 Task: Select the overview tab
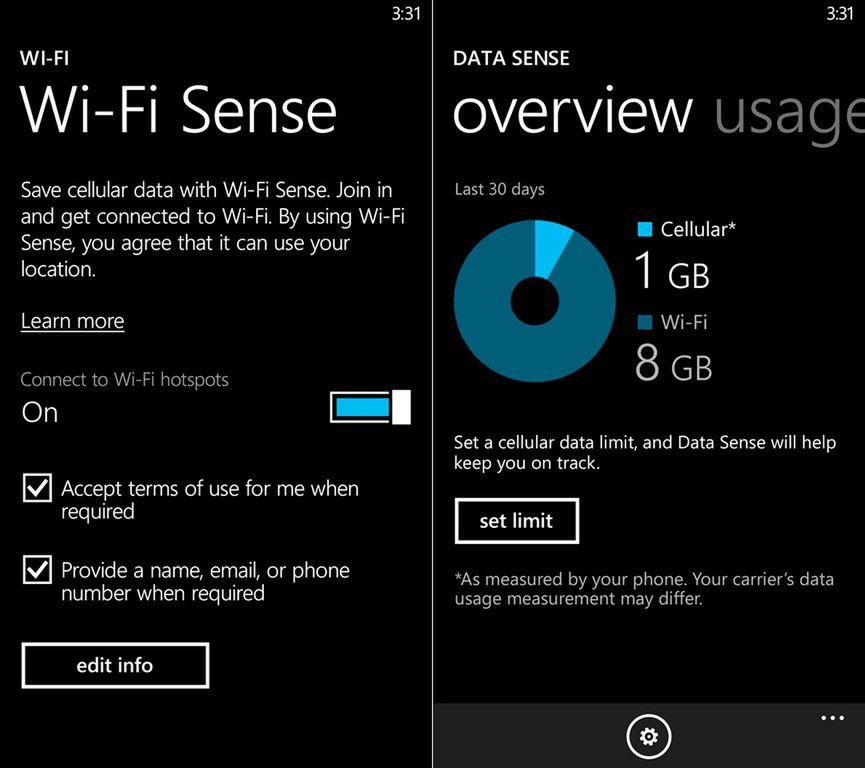tap(574, 113)
